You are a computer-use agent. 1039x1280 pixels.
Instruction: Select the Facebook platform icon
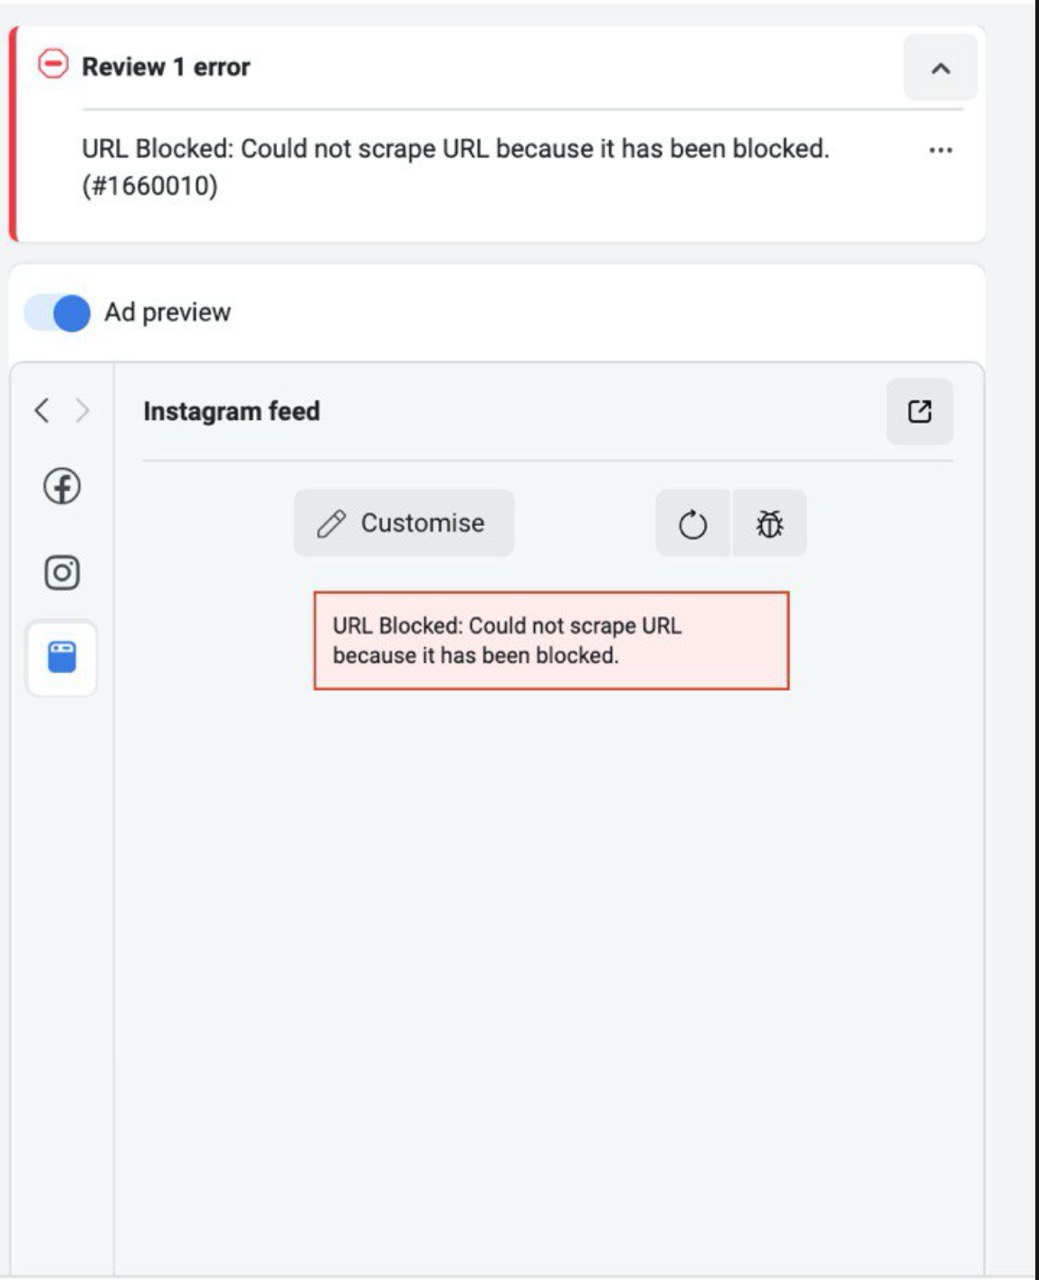(62, 487)
